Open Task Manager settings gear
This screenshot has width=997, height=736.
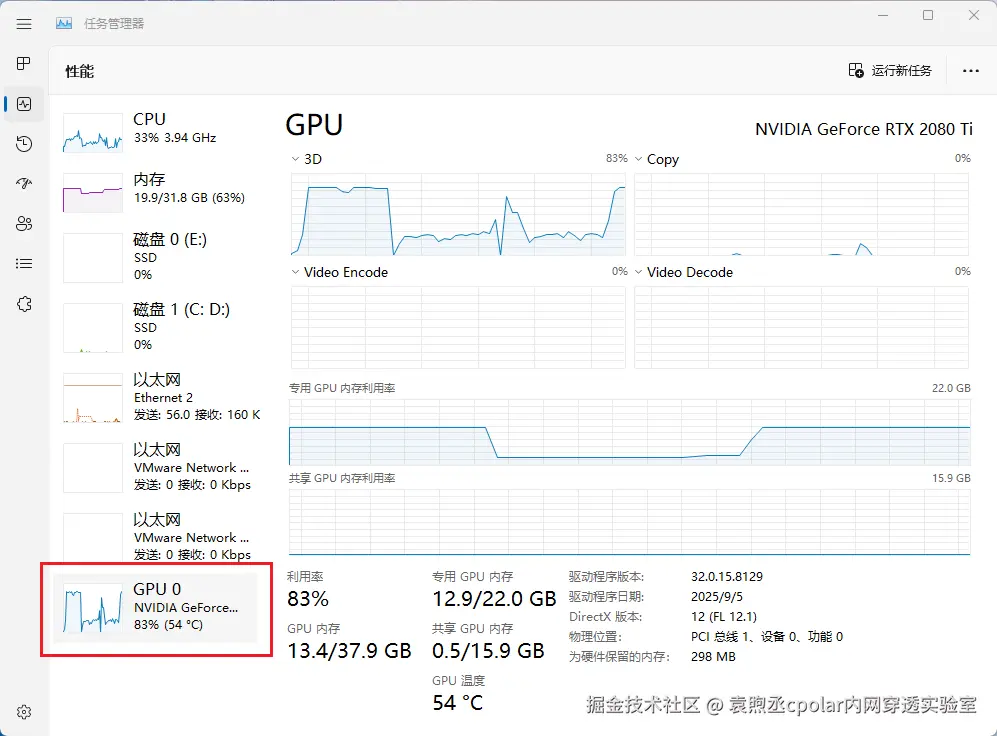[x=24, y=712]
